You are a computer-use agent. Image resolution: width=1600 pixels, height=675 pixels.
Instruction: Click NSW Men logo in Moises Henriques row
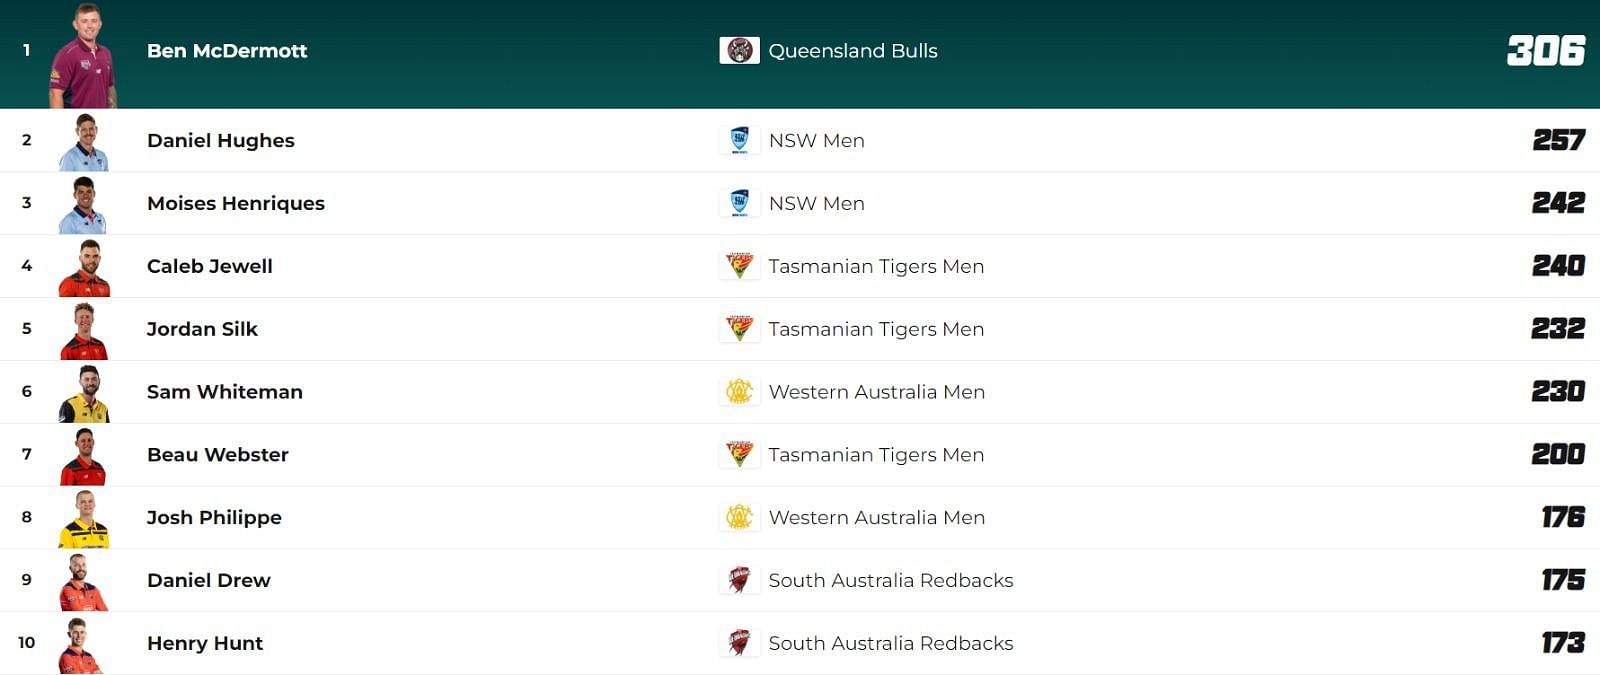pyautogui.click(x=739, y=203)
